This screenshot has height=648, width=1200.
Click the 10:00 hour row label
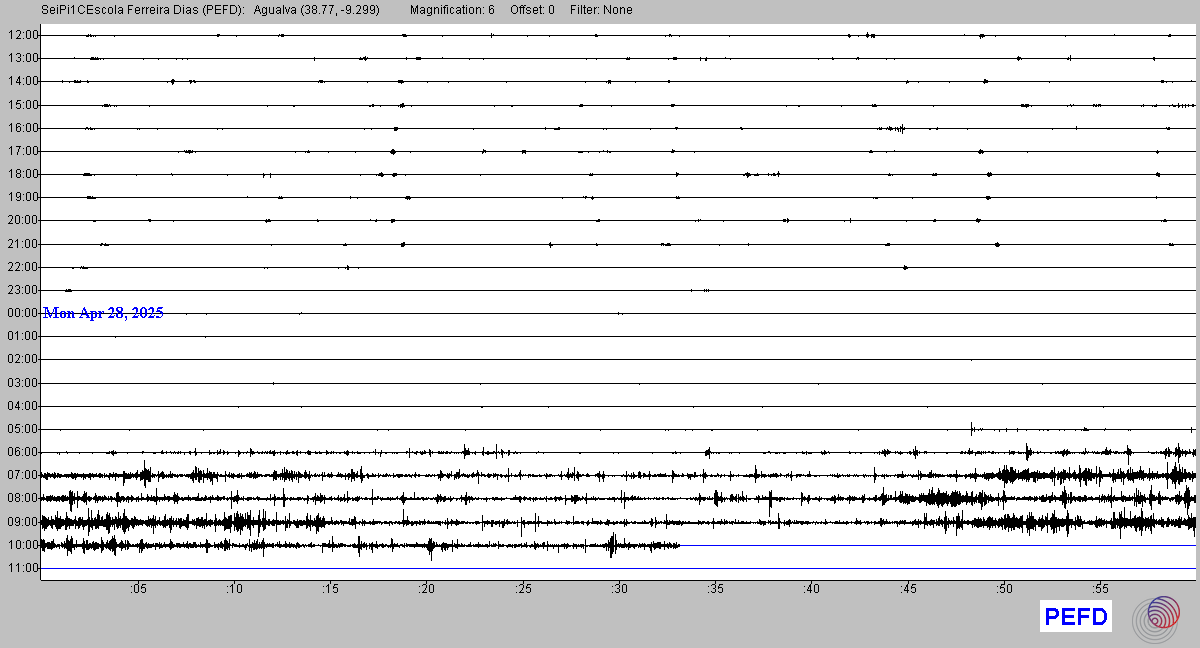coord(22,545)
